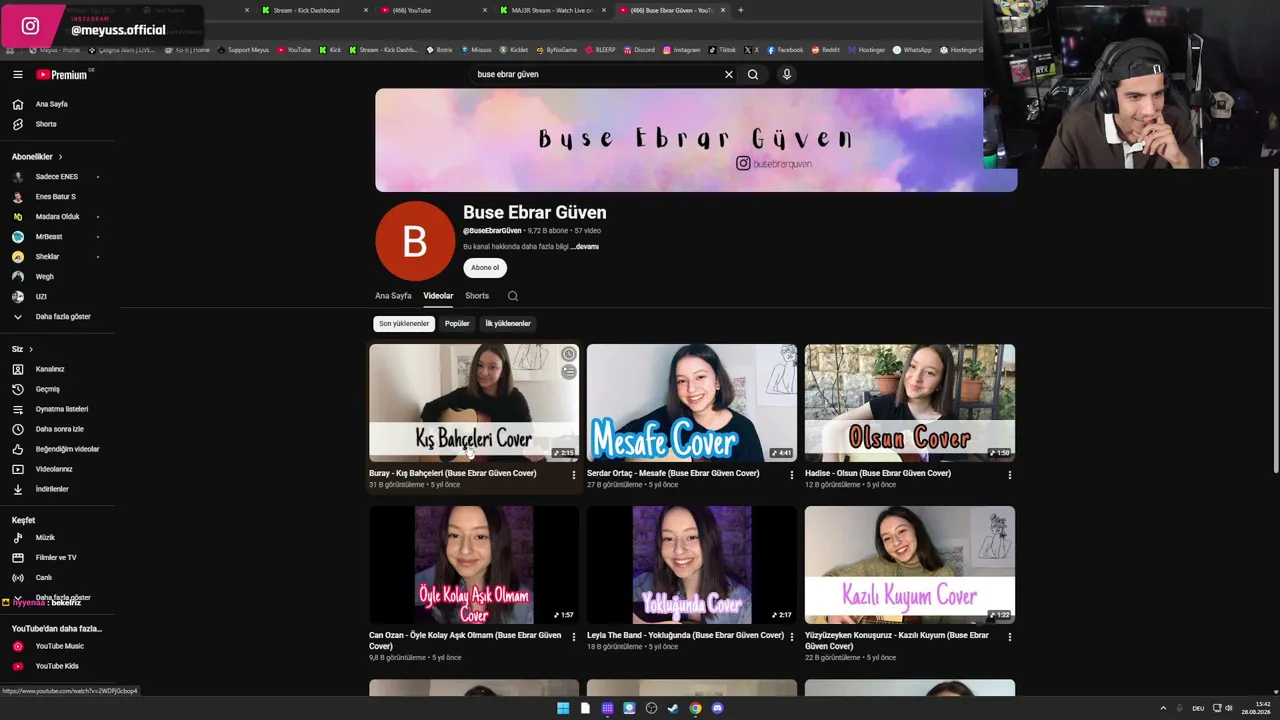
Task: Select the İlk yüklenenler filter chip
Action: pyautogui.click(x=508, y=324)
